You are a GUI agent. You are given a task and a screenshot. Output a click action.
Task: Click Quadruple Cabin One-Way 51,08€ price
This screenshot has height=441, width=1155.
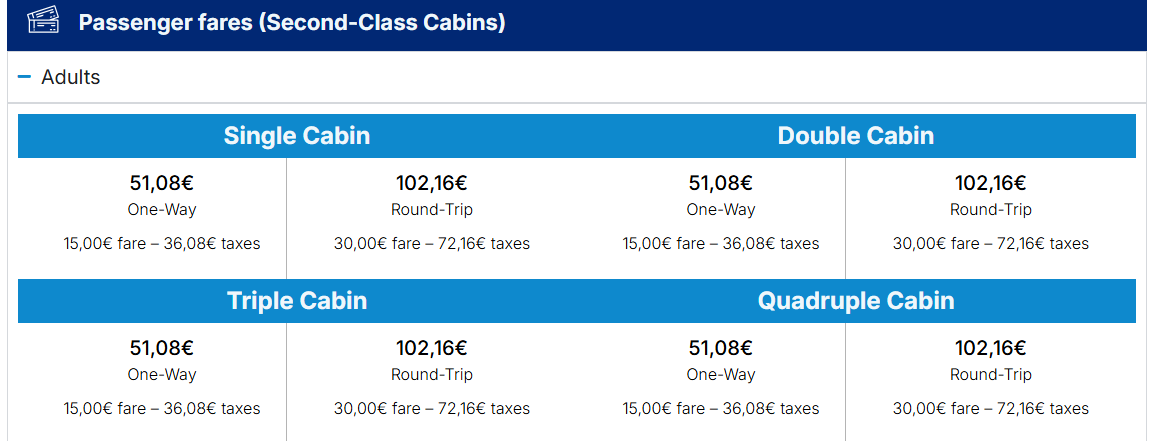(721, 348)
